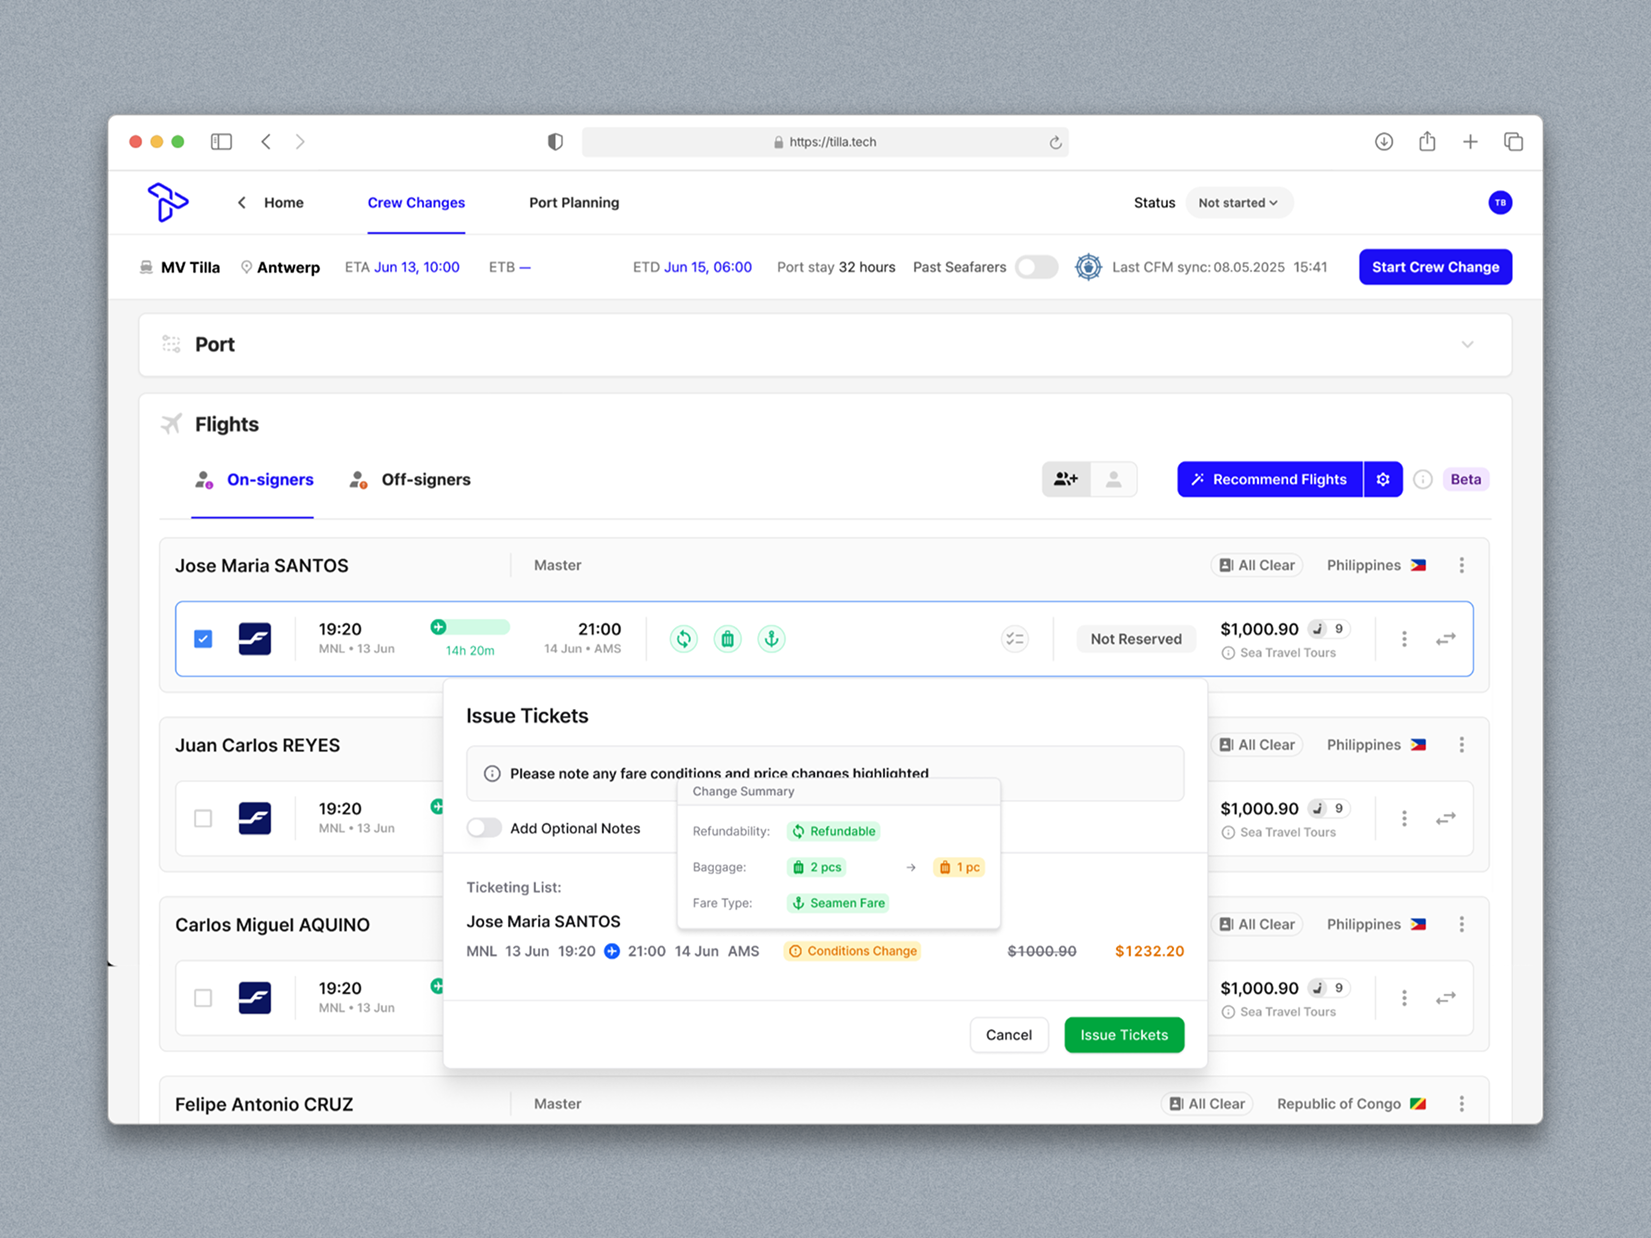
Task: Open the three-dot menu for Juan Carlos REYES
Action: [1461, 744]
